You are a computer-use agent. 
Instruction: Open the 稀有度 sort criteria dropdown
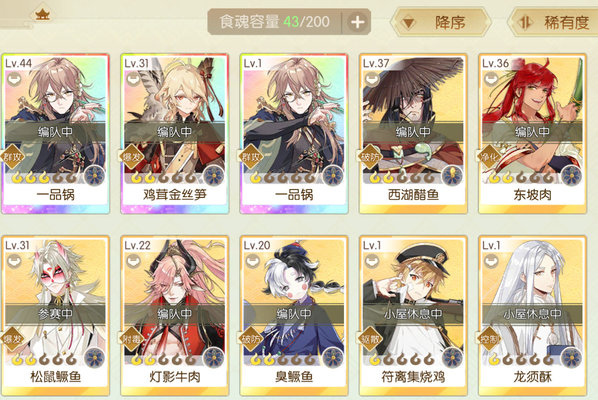pos(555,22)
